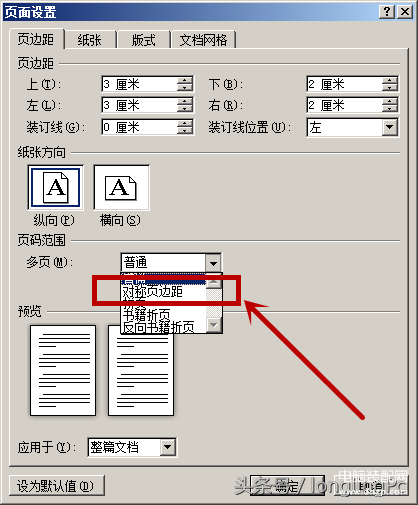Open the 文档网格 tab
Image resolution: width=418 pixels, height=505 pixels.
[x=203, y=40]
